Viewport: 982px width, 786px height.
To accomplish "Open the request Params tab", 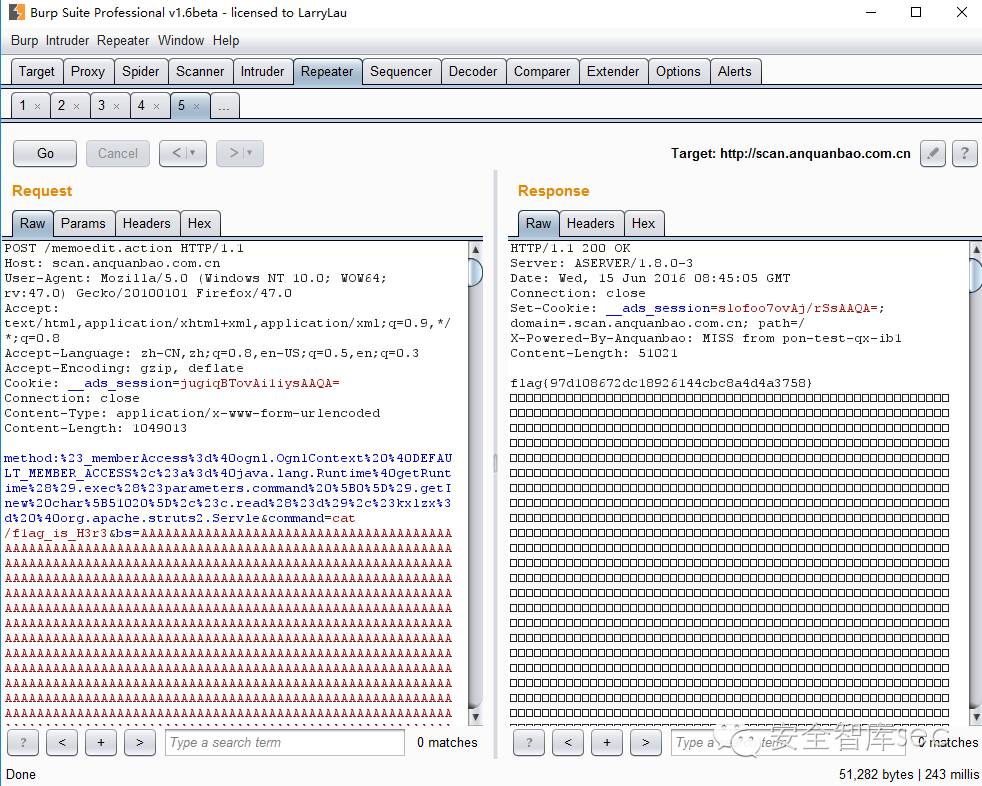I will pyautogui.click(x=83, y=224).
